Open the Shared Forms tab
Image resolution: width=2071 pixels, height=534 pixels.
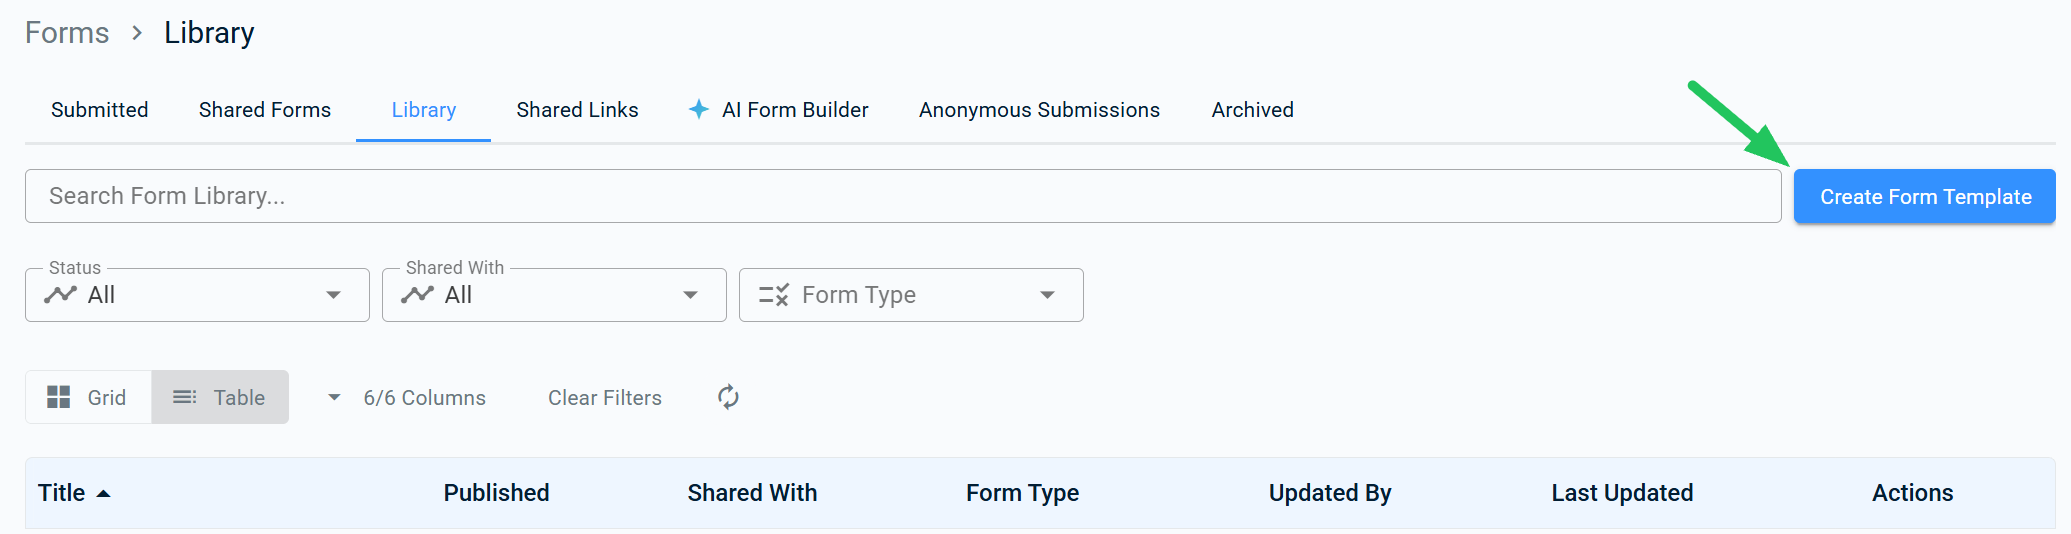pos(265,110)
